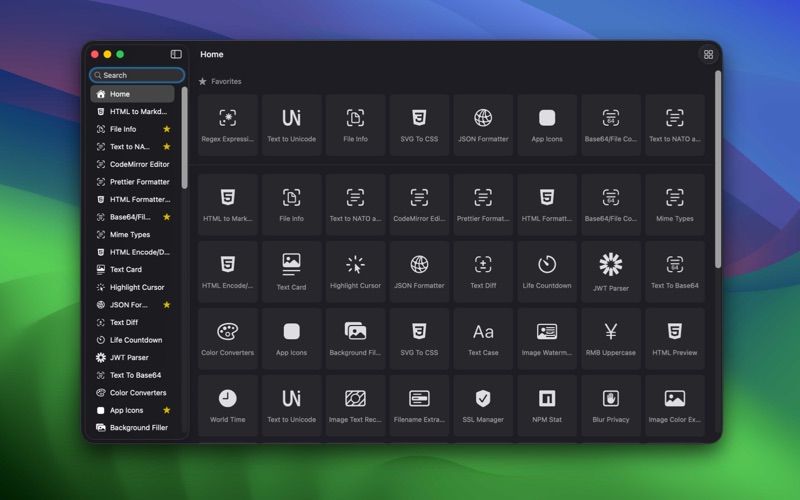Image resolution: width=800 pixels, height=500 pixels.
Task: Open the Life Countdown tile
Action: [x=547, y=271]
